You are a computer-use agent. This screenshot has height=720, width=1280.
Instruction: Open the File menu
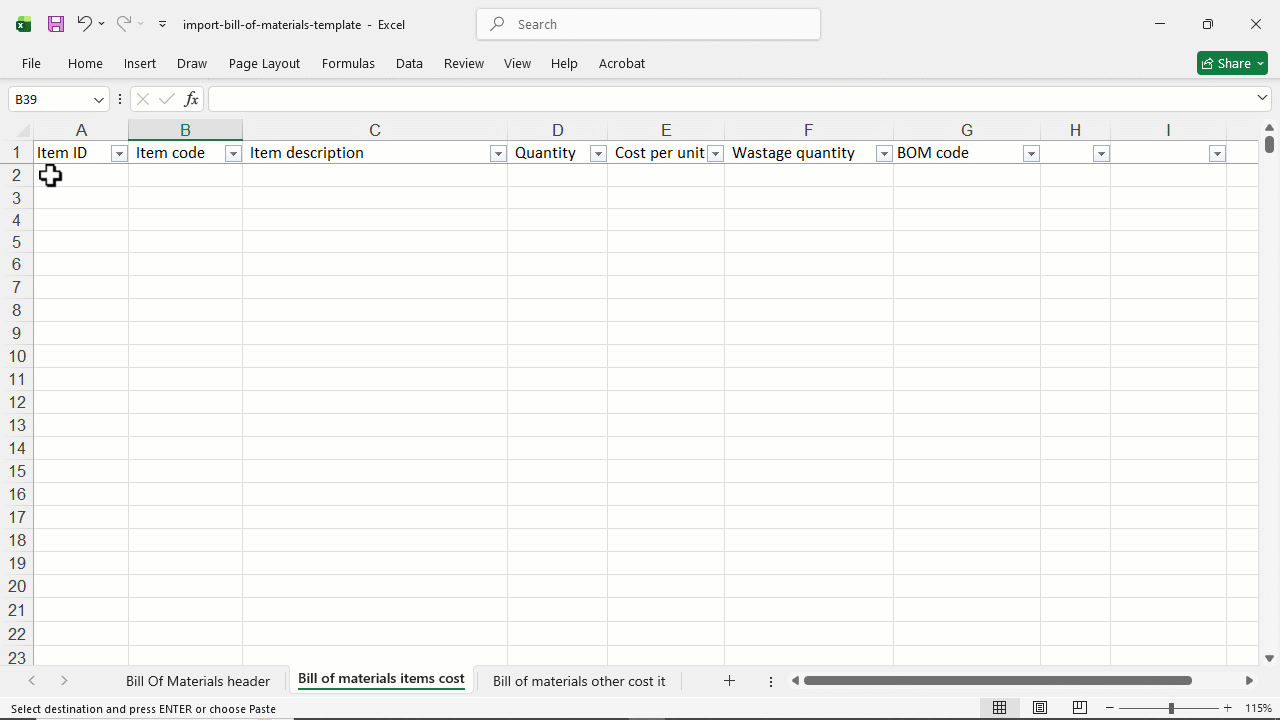click(31, 63)
